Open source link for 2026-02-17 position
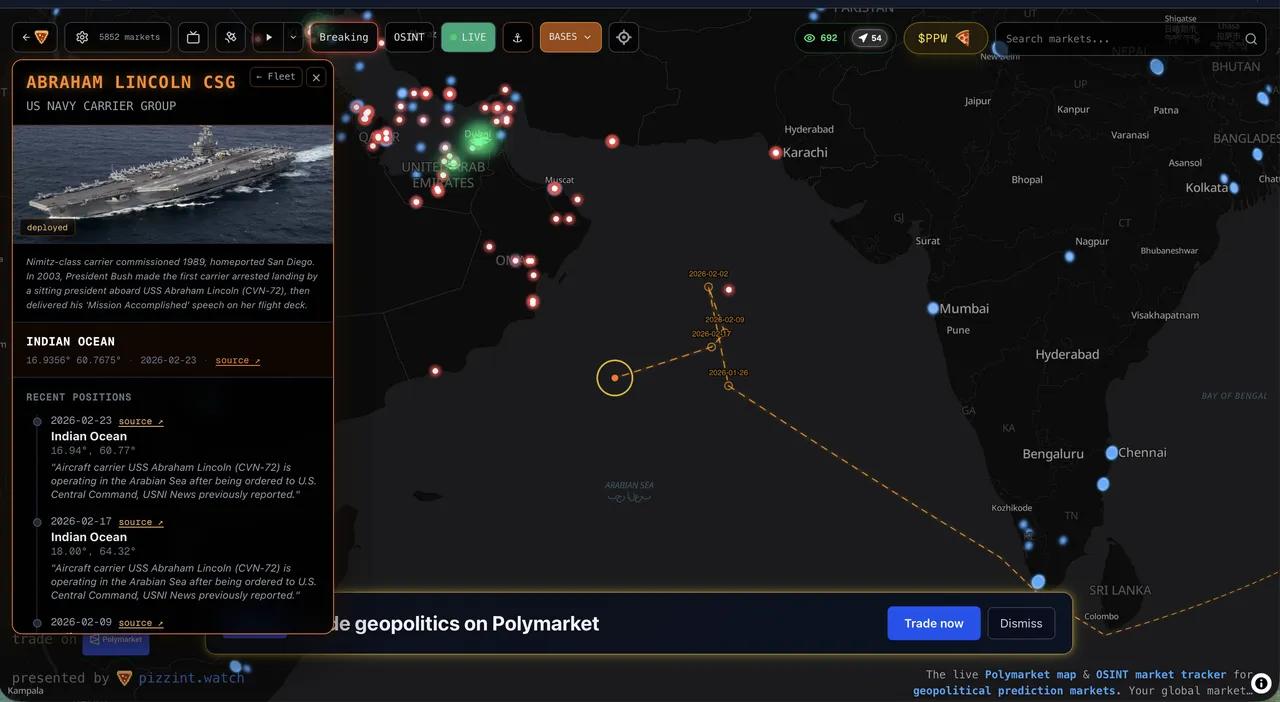Screen dimensions: 1280x702 click(141, 522)
